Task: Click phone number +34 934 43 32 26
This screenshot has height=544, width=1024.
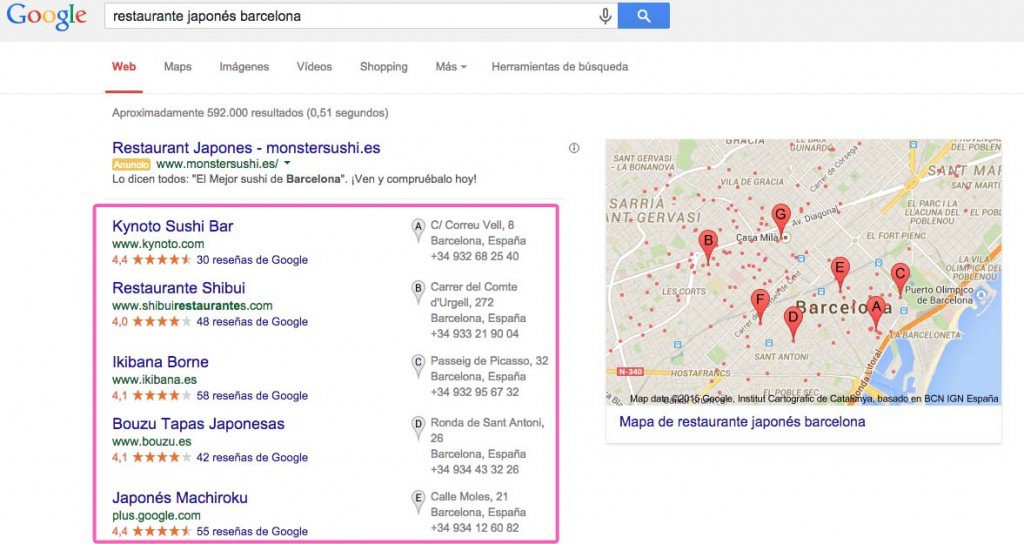Action: coord(475,470)
